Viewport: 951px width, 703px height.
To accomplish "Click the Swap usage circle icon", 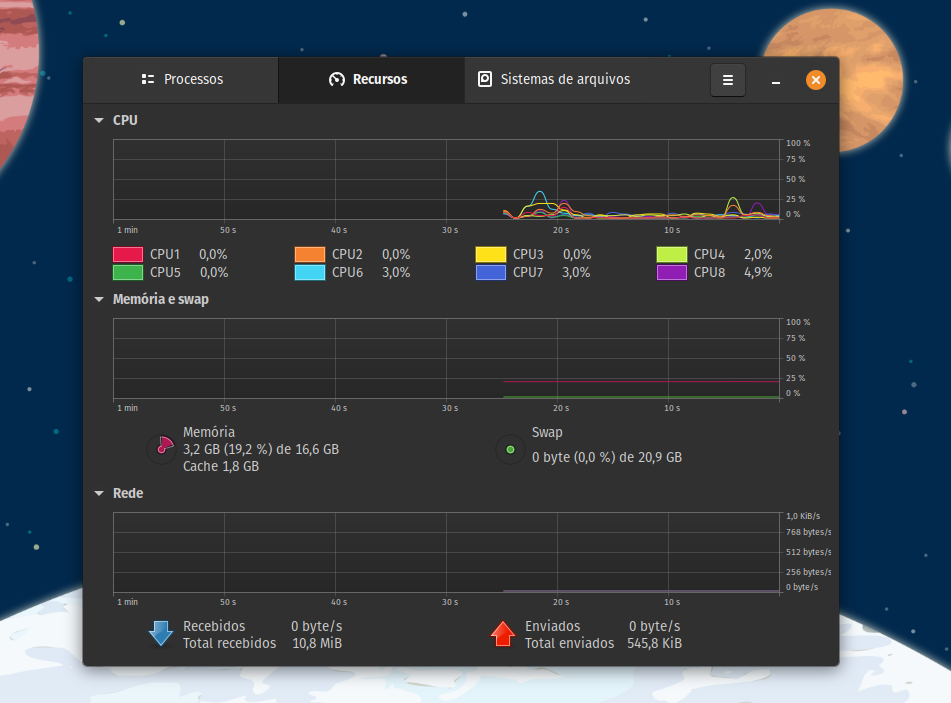I will point(510,449).
